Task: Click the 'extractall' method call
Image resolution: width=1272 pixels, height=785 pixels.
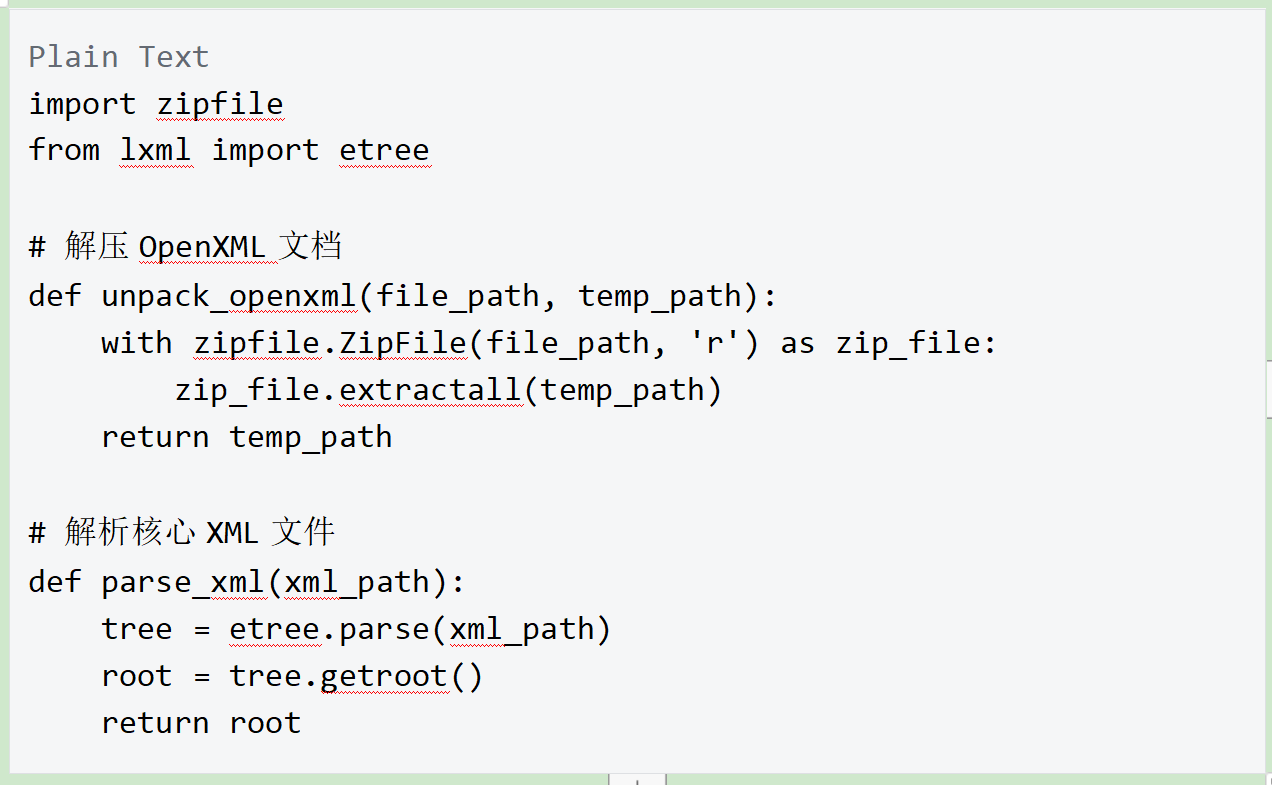Action: (x=430, y=390)
